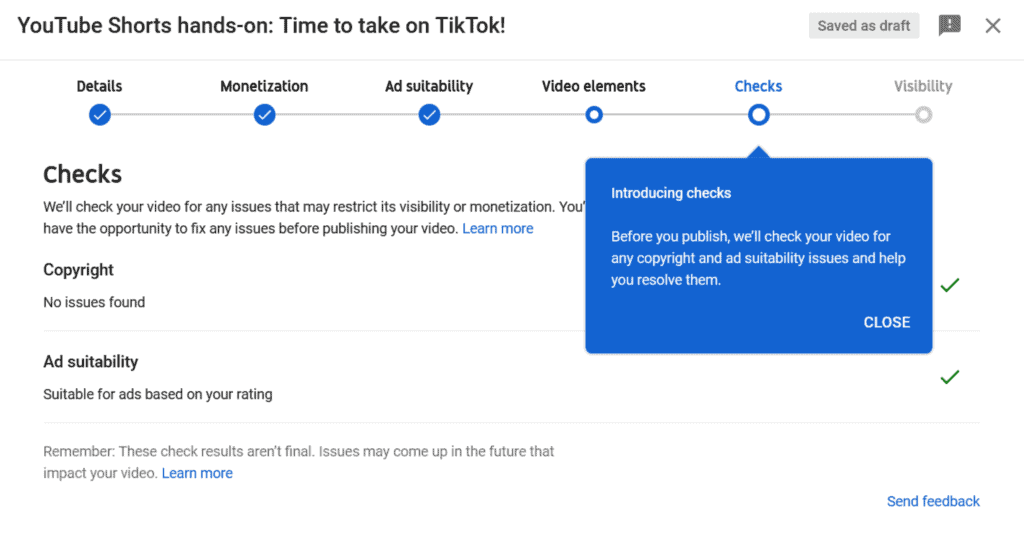Close the upload dialog with X icon
The image size is (1024, 543).
tap(993, 25)
